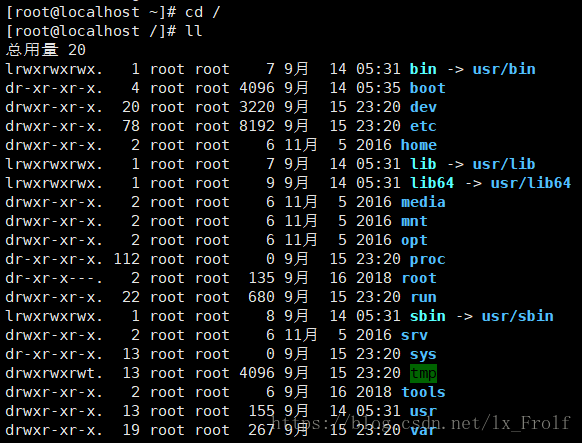The image size is (582, 443).
Task: Click the var directory name
Action: point(423,430)
